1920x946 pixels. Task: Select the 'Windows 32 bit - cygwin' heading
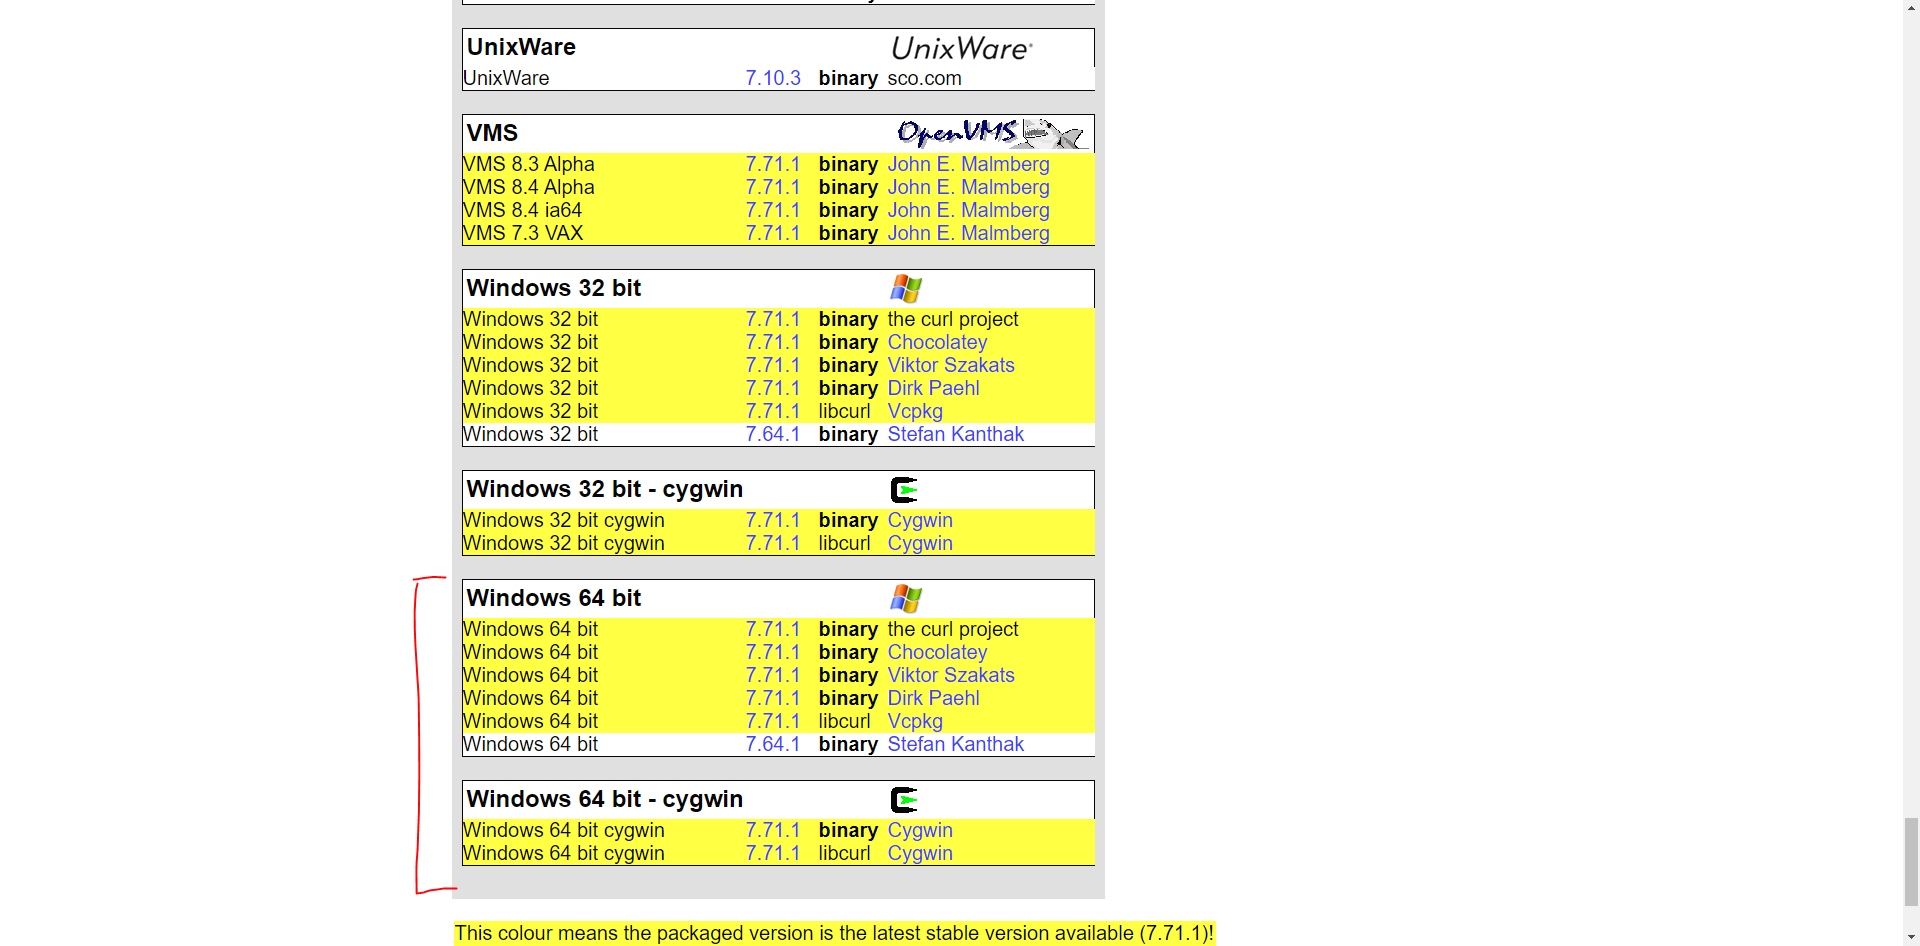point(604,489)
